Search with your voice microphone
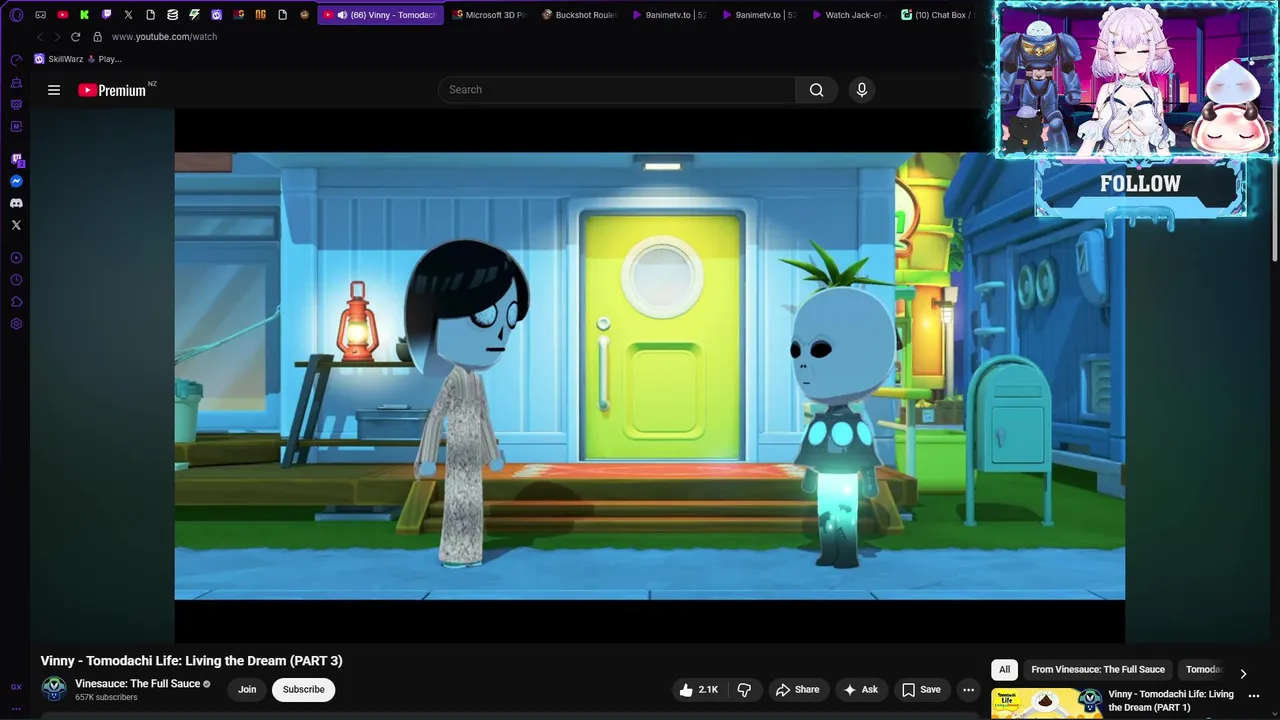 (x=862, y=90)
